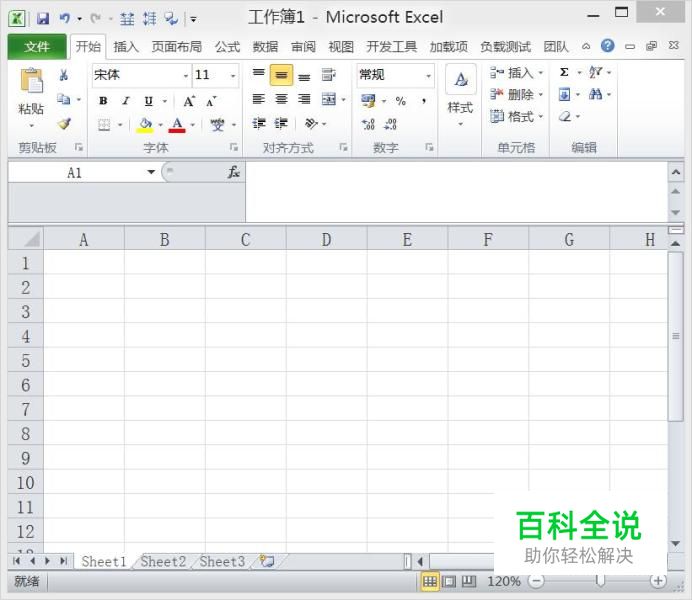Open the Borders dropdown arrow
Viewport: 692px width, 600px height.
click(x=120, y=125)
